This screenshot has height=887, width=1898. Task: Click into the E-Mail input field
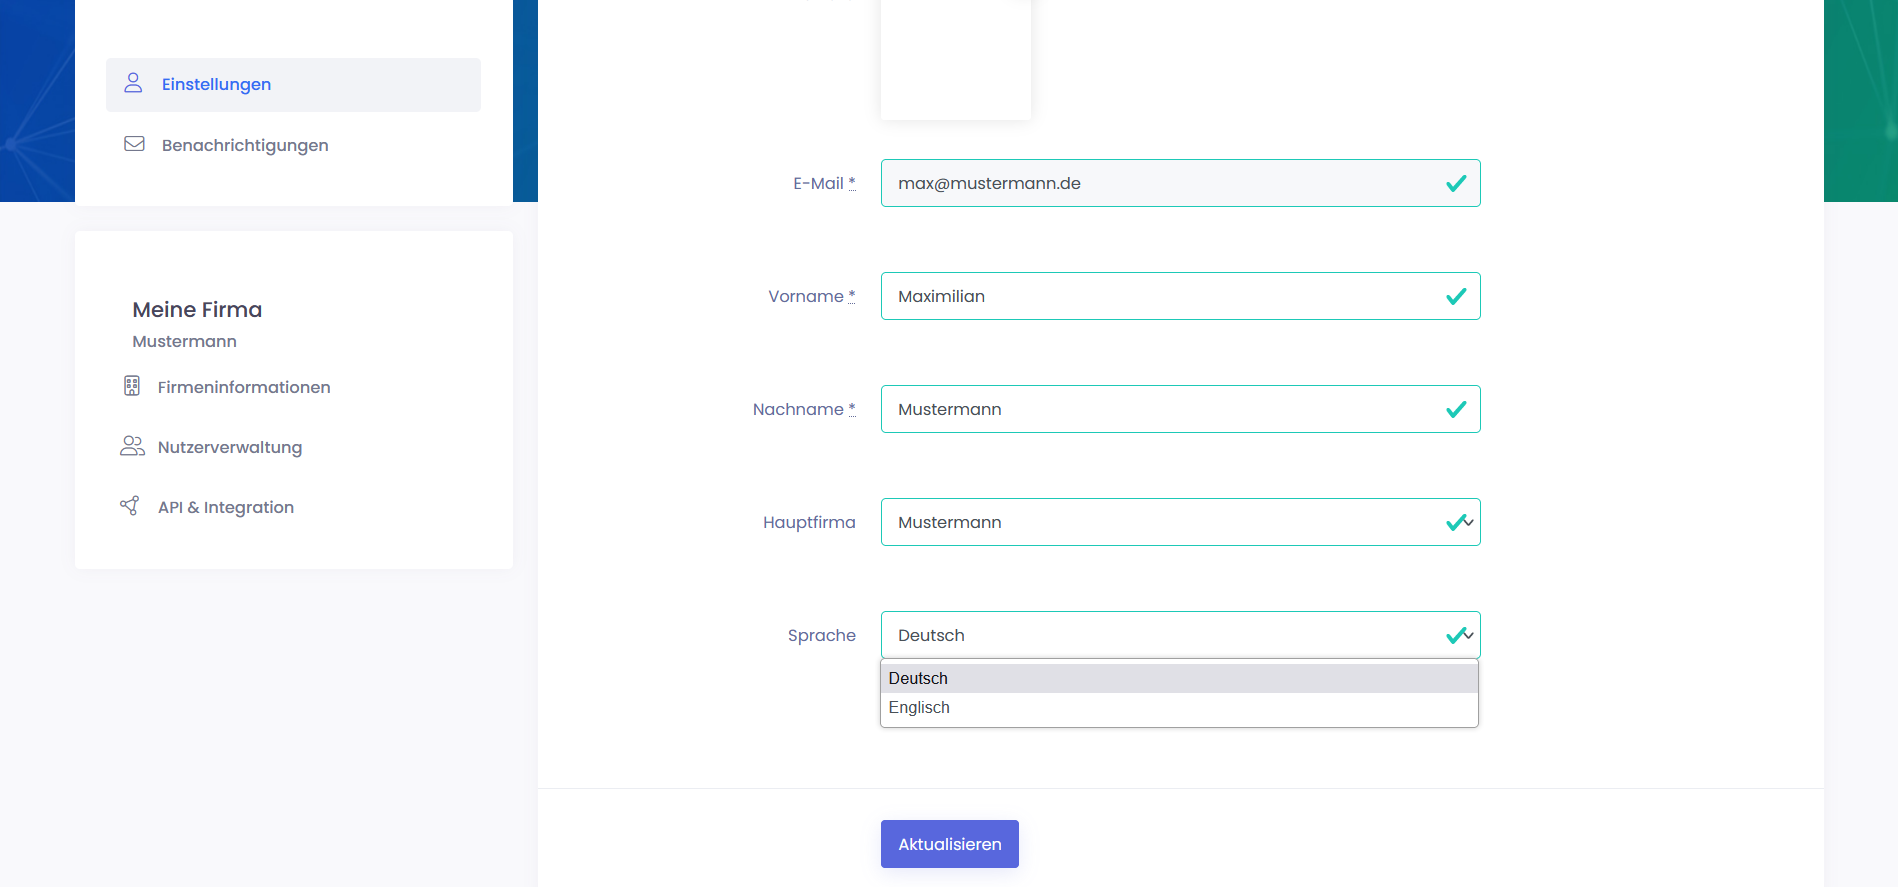1160,183
